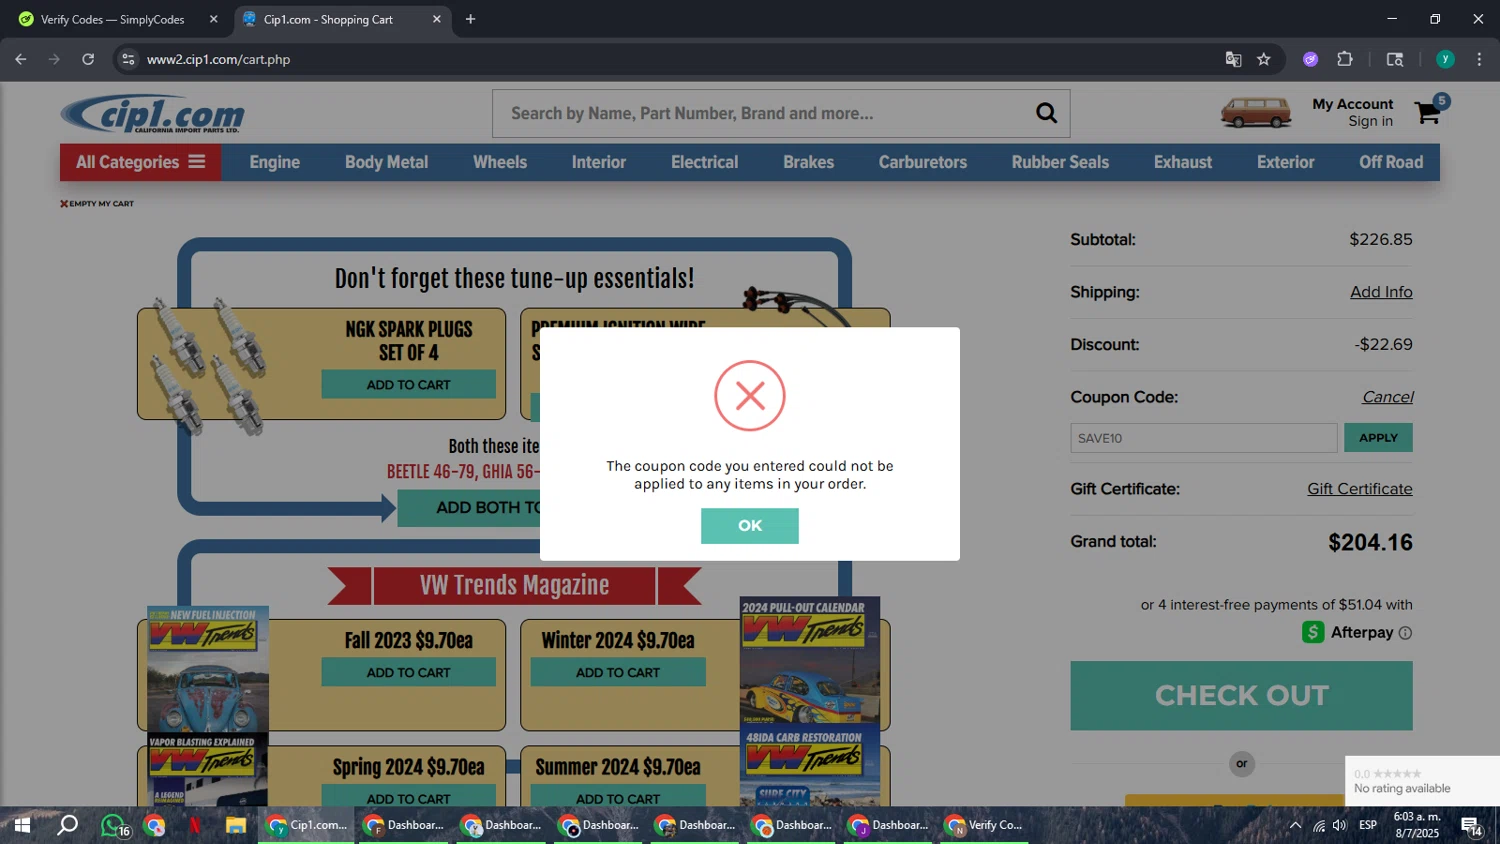Open All Categories hamburger menu
Screen dimensions: 1500x844
pyautogui.click(x=140, y=162)
